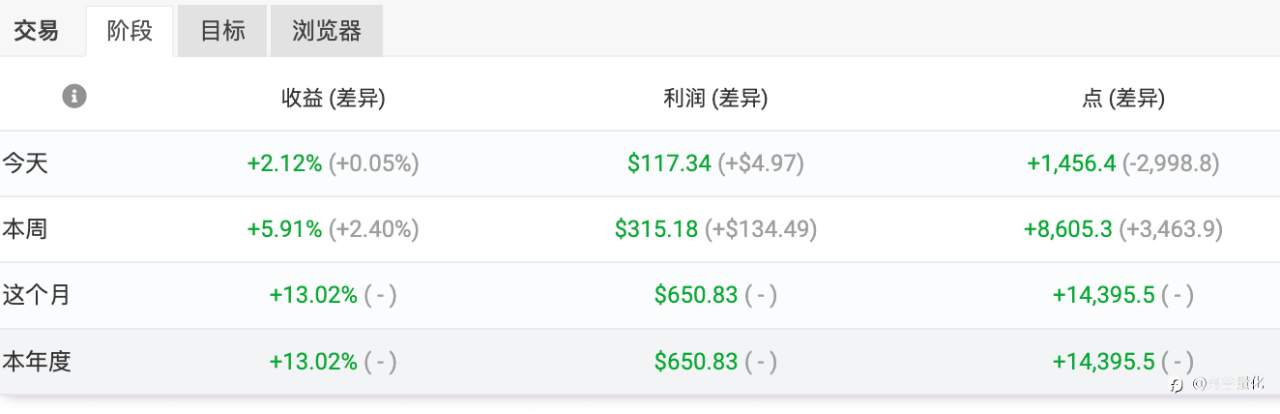Open the 浏览器 tab
Viewport: 1280px width, 414px height.
[x=326, y=31]
